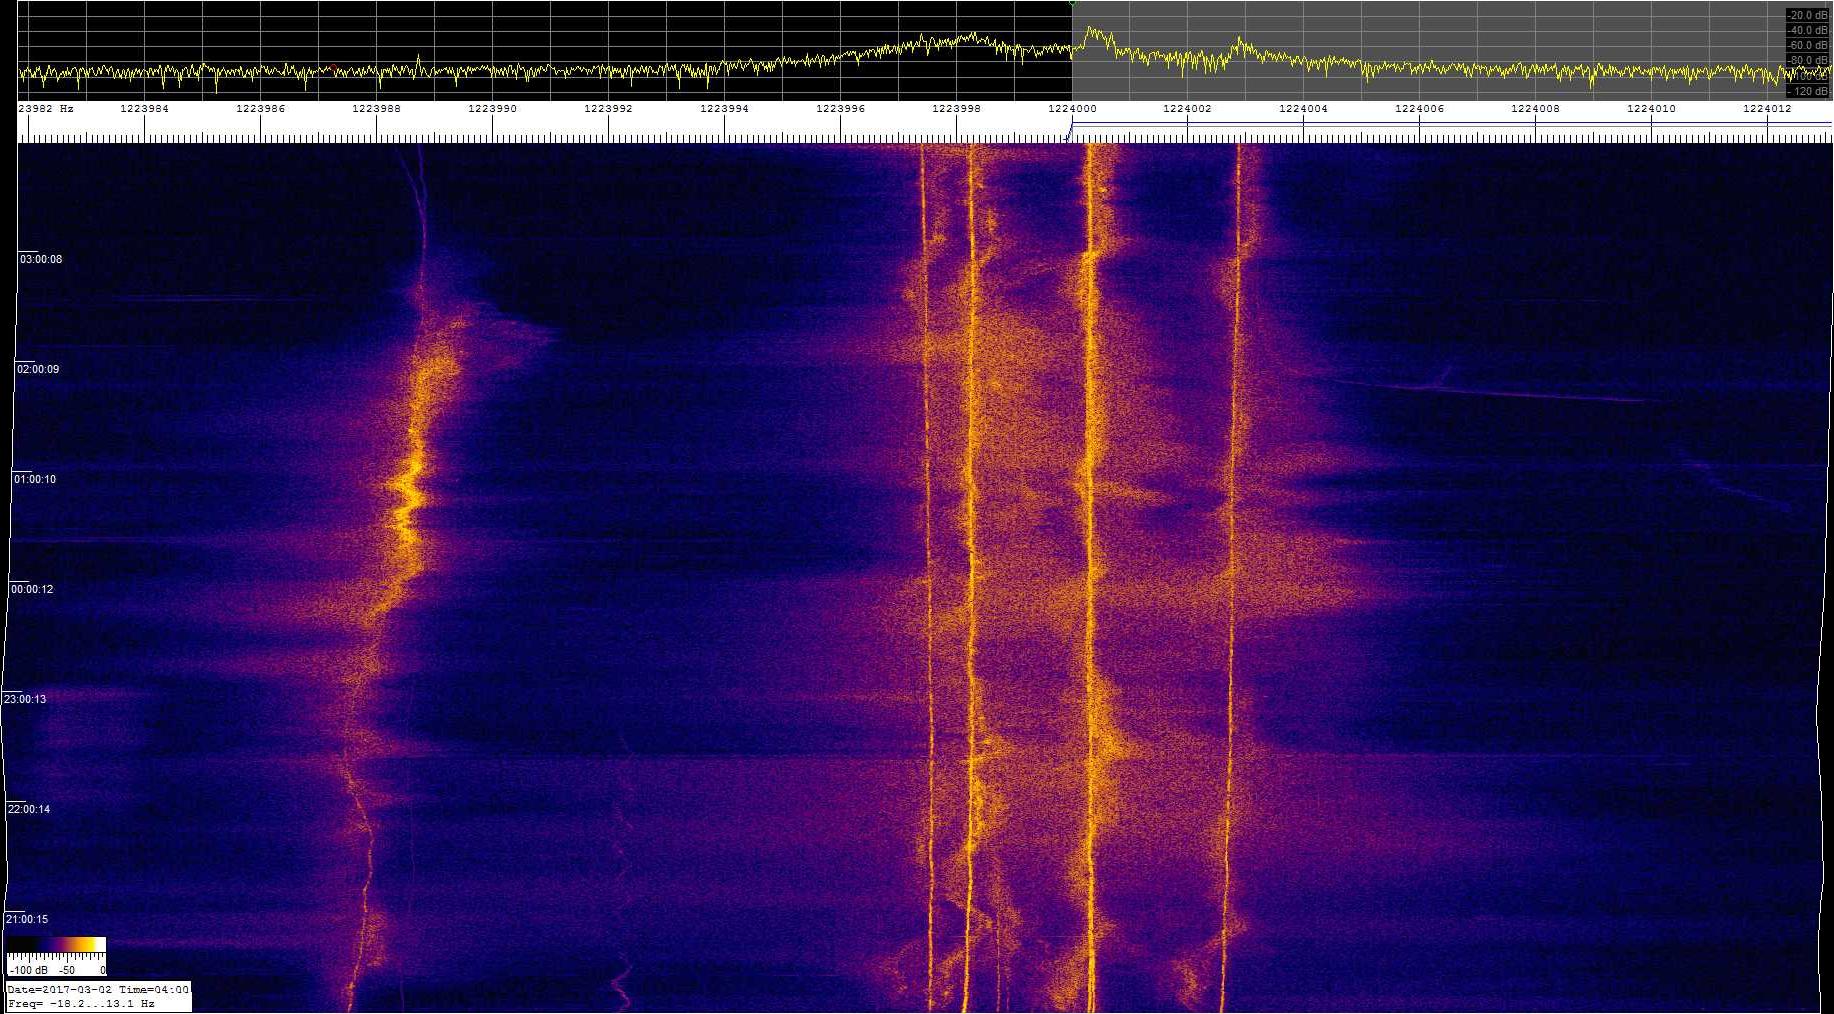Click the 1224012 frequency label

click(x=1767, y=108)
